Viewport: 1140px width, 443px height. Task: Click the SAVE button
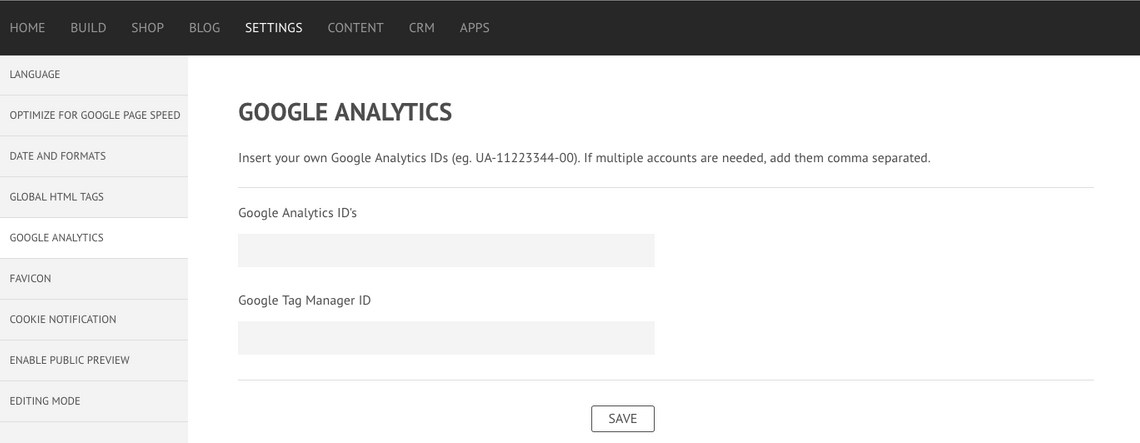(x=622, y=418)
